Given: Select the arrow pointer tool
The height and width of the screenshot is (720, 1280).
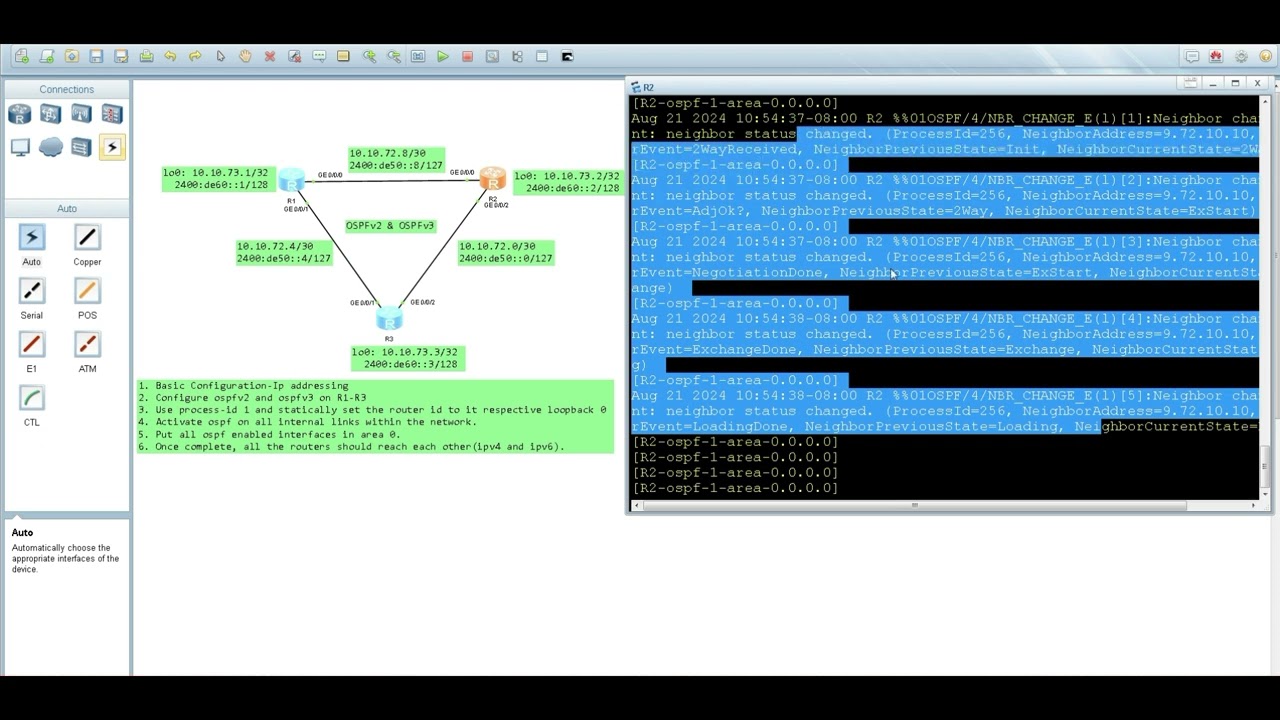Looking at the screenshot, I should tap(221, 57).
